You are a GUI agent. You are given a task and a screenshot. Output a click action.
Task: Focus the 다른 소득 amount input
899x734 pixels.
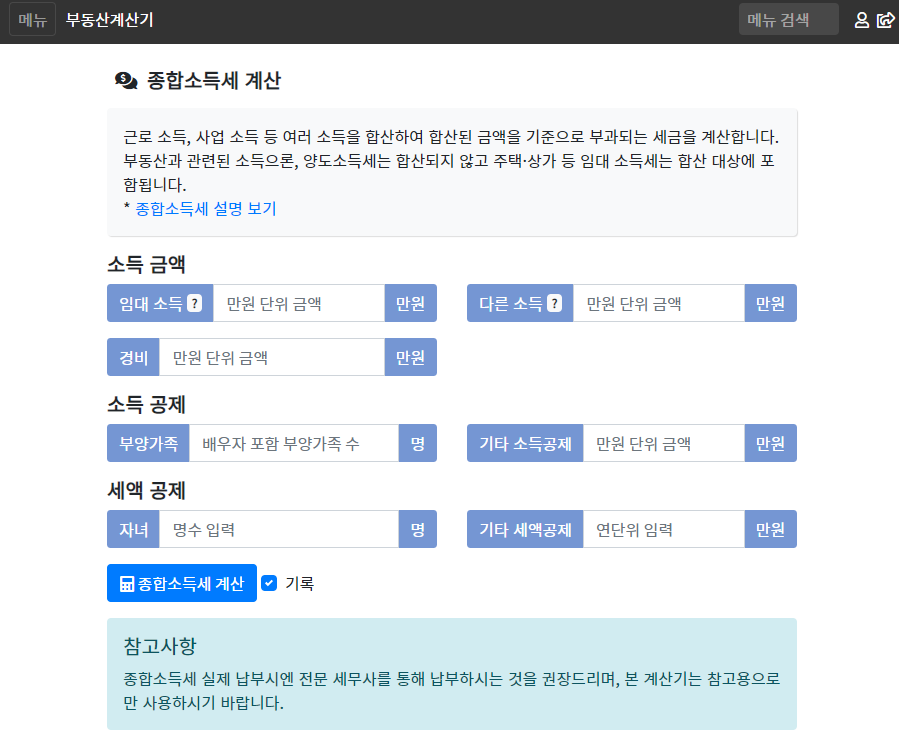coord(659,303)
